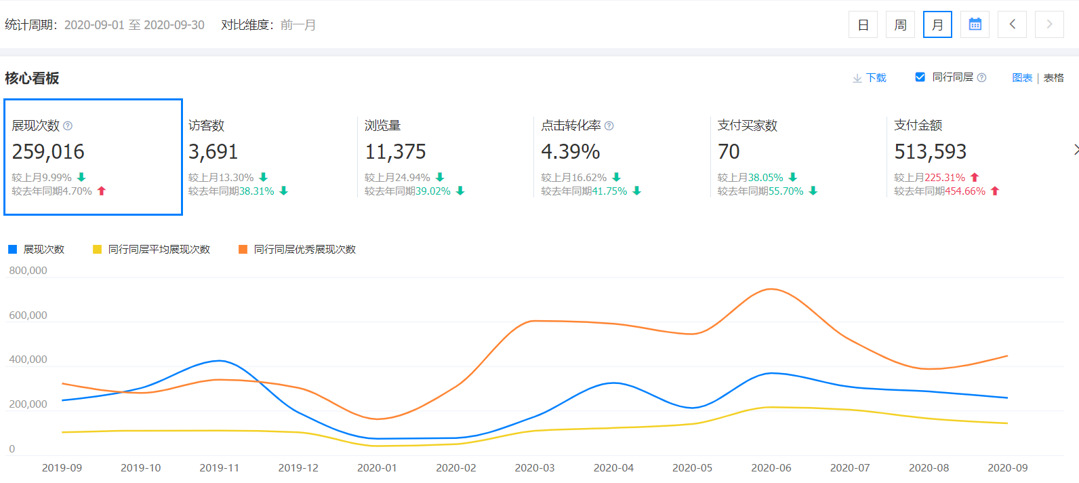The width and height of the screenshot is (1079, 483).
Task: Switch to 日 day view
Action: pyautogui.click(x=863, y=25)
